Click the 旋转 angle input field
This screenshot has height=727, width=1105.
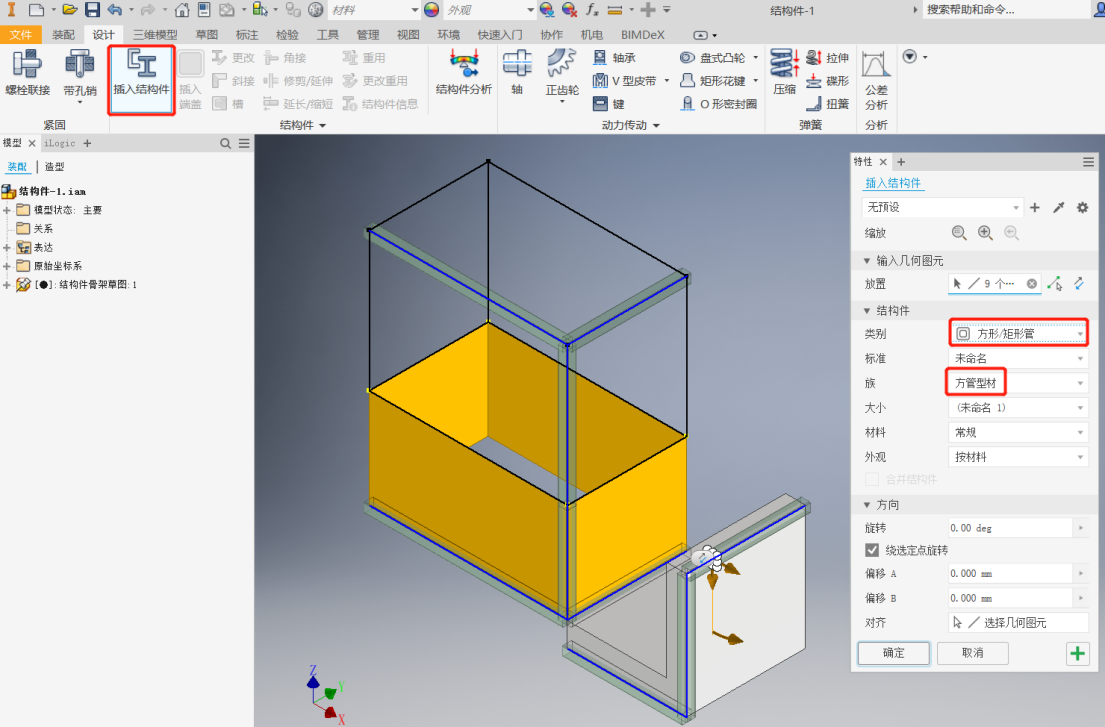tap(1011, 528)
